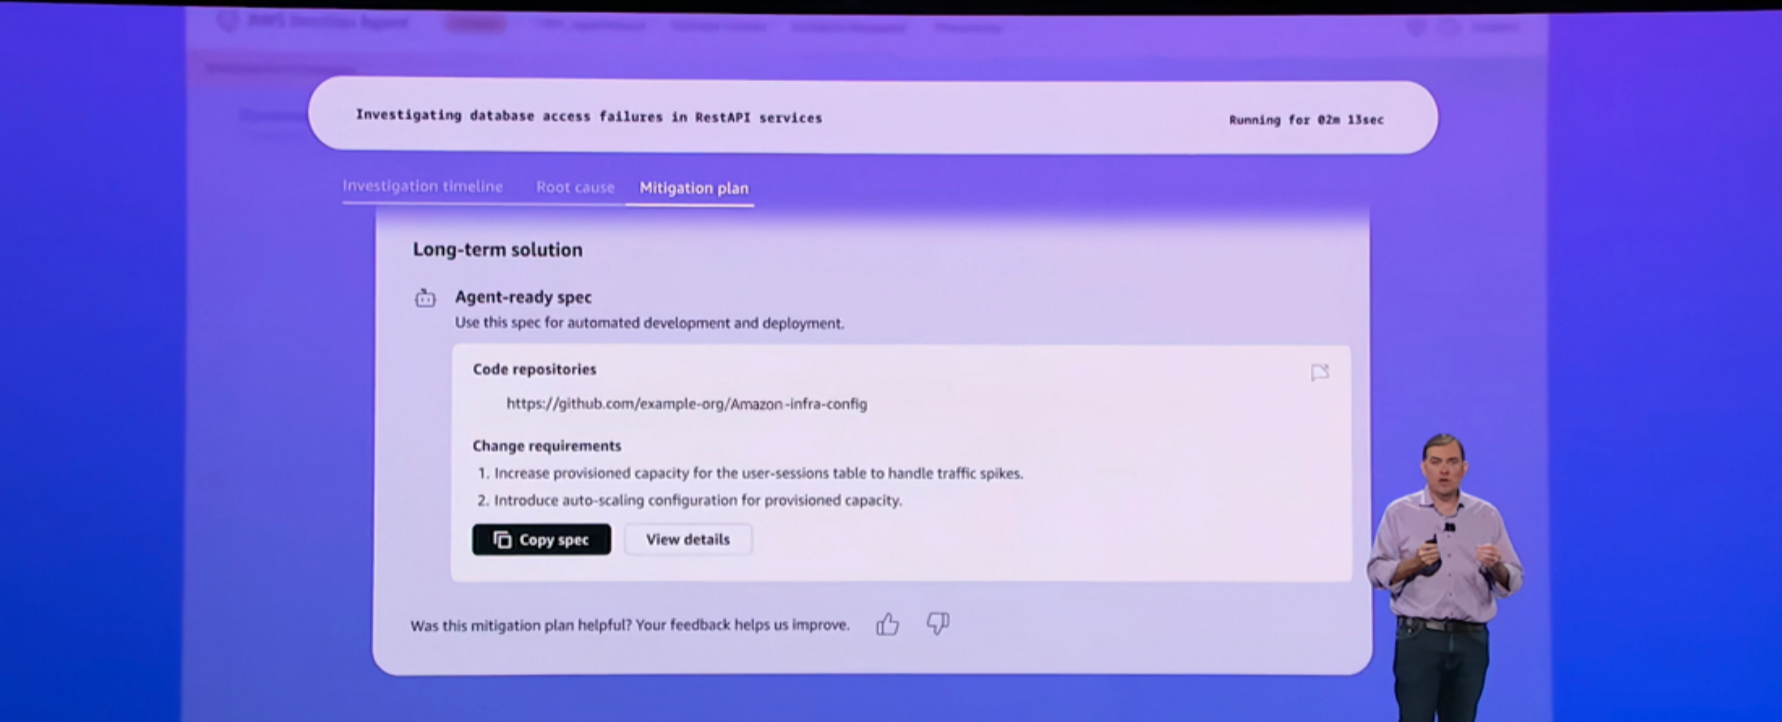Click the Change requirements heading
The width and height of the screenshot is (1782, 722).
pos(546,446)
